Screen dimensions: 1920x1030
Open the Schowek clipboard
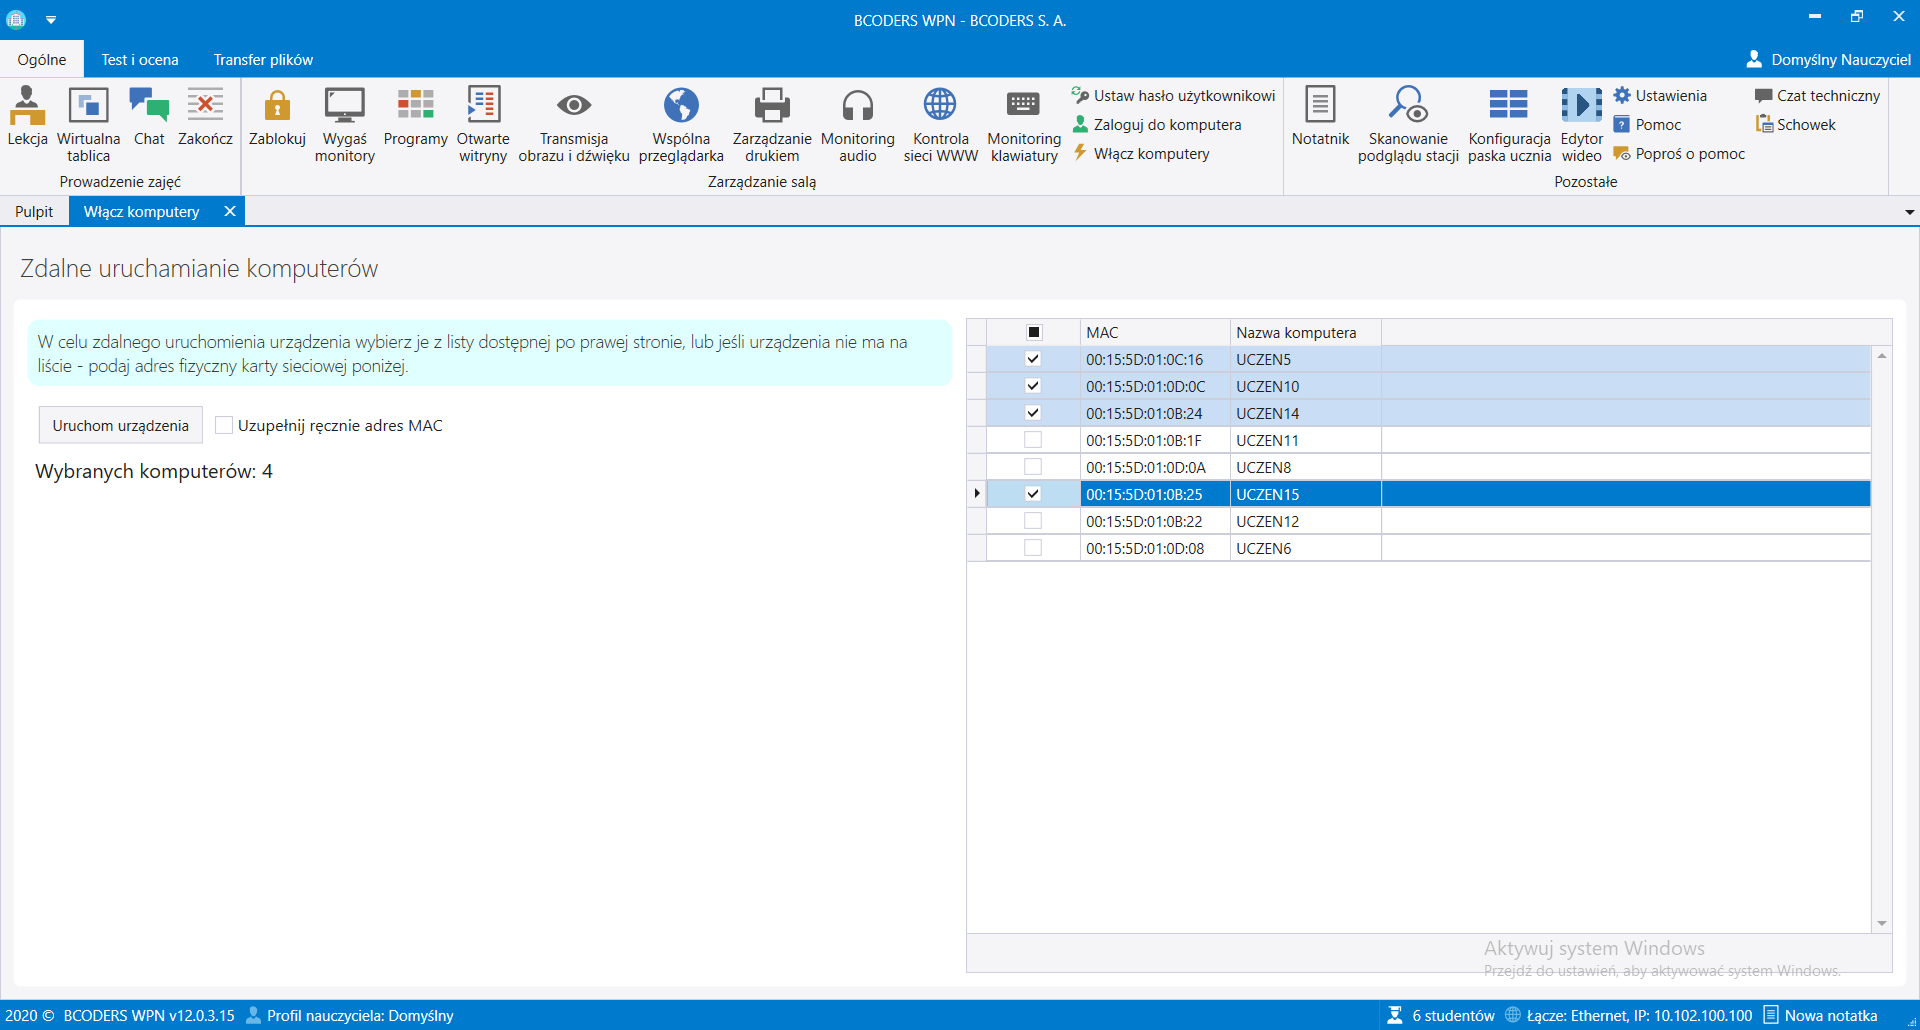click(1795, 125)
